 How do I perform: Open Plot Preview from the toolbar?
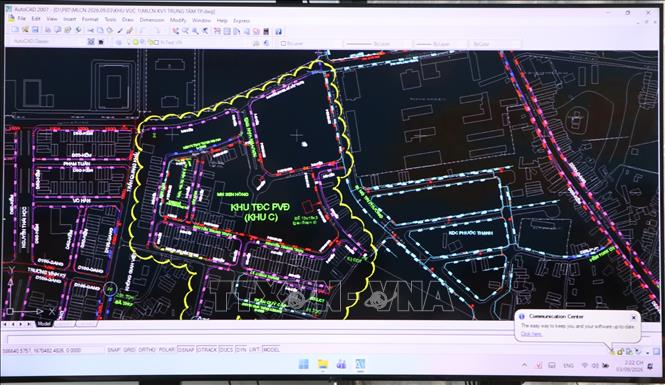click(x=57, y=30)
